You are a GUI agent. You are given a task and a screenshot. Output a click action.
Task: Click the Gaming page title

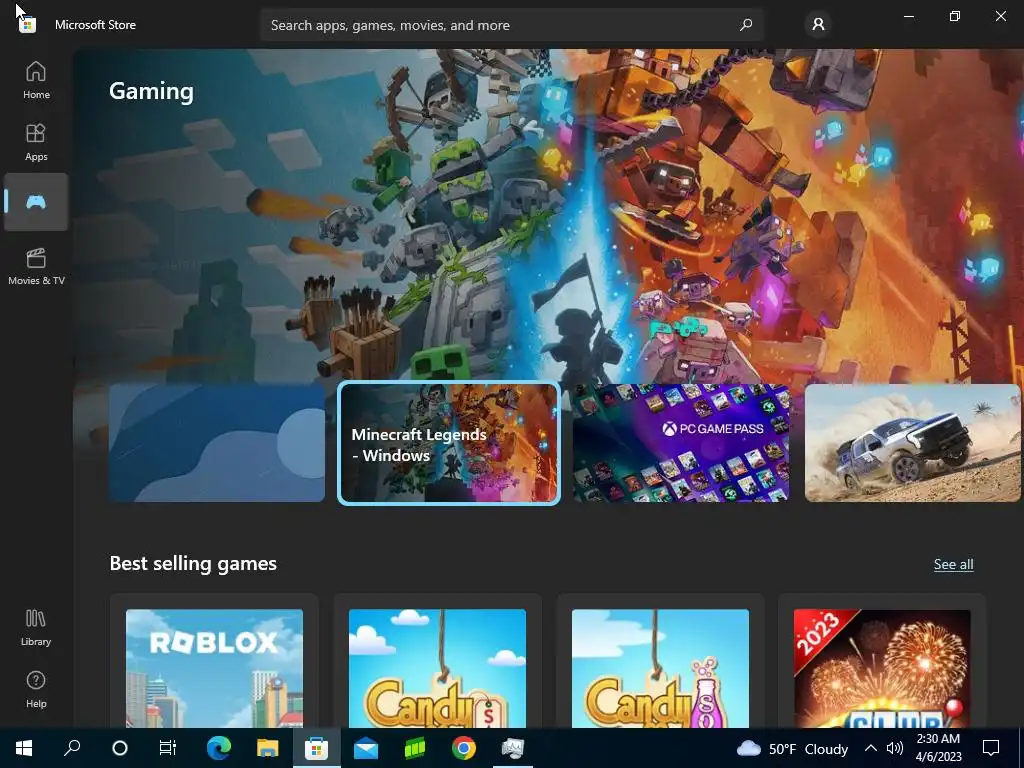[152, 91]
